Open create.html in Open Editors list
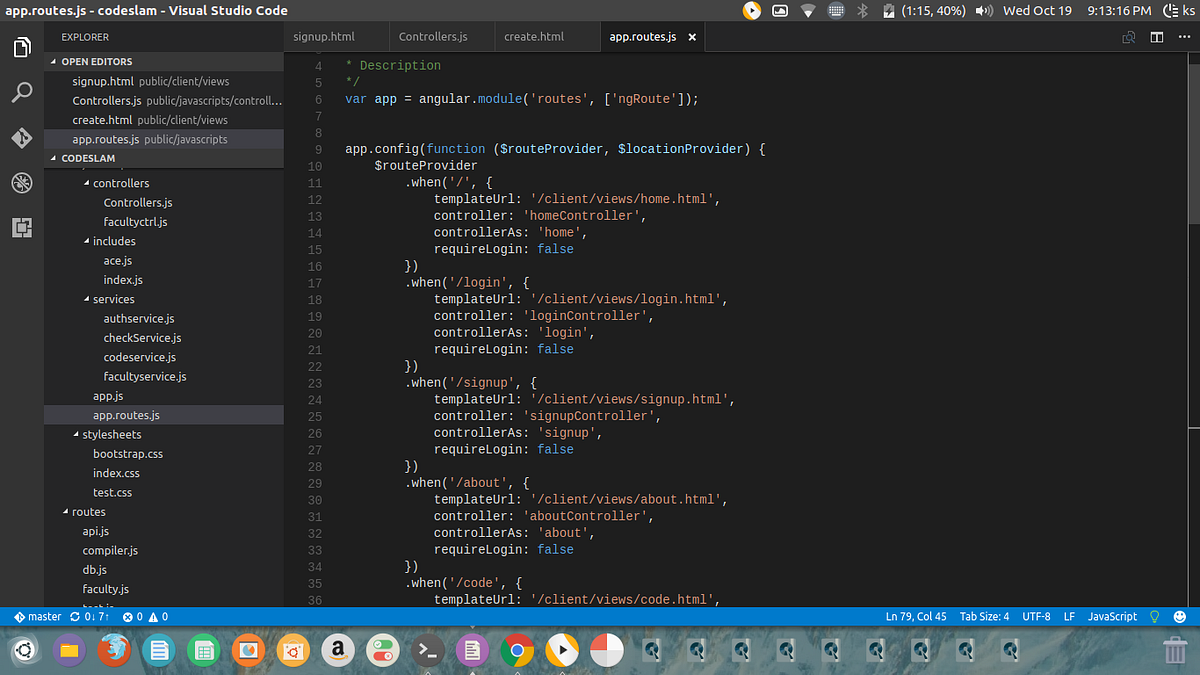This screenshot has width=1200, height=675. coord(164,120)
